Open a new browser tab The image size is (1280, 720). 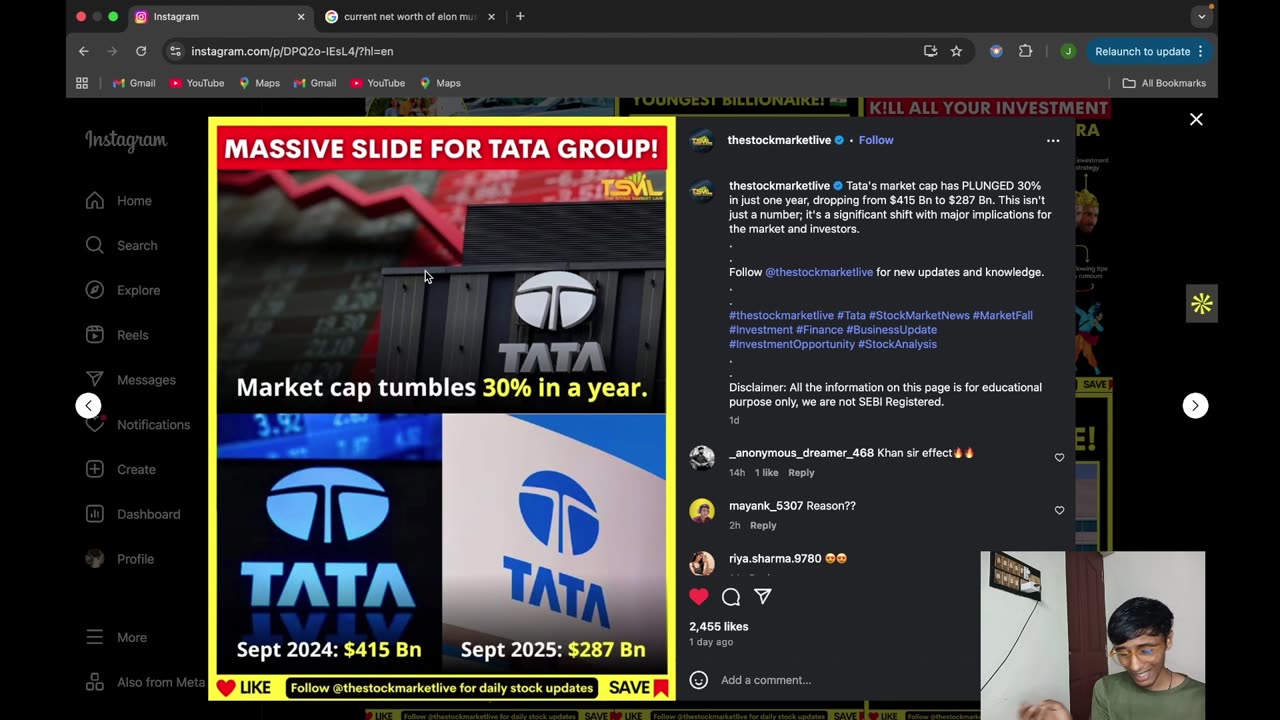[x=520, y=17]
